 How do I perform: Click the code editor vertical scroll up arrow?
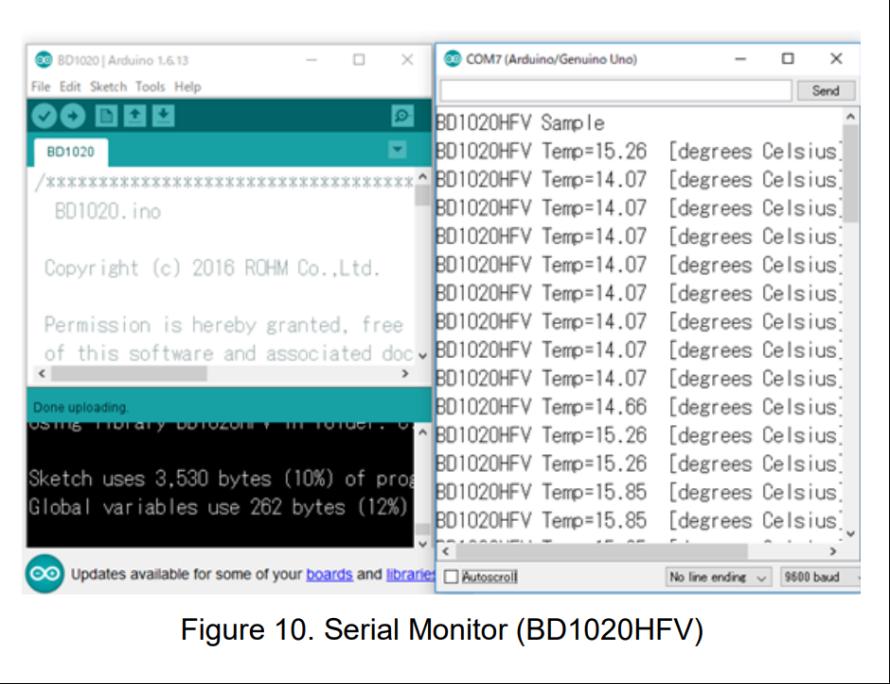click(422, 177)
